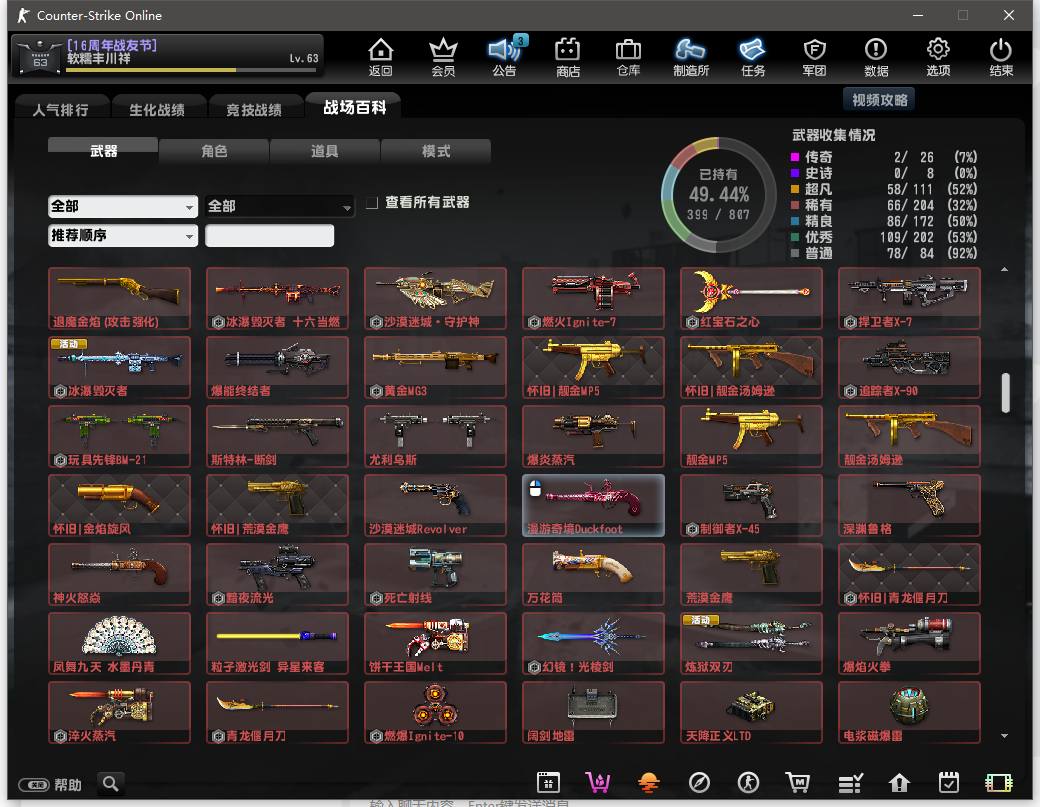Open the 制造所 crafting icon

point(690,57)
